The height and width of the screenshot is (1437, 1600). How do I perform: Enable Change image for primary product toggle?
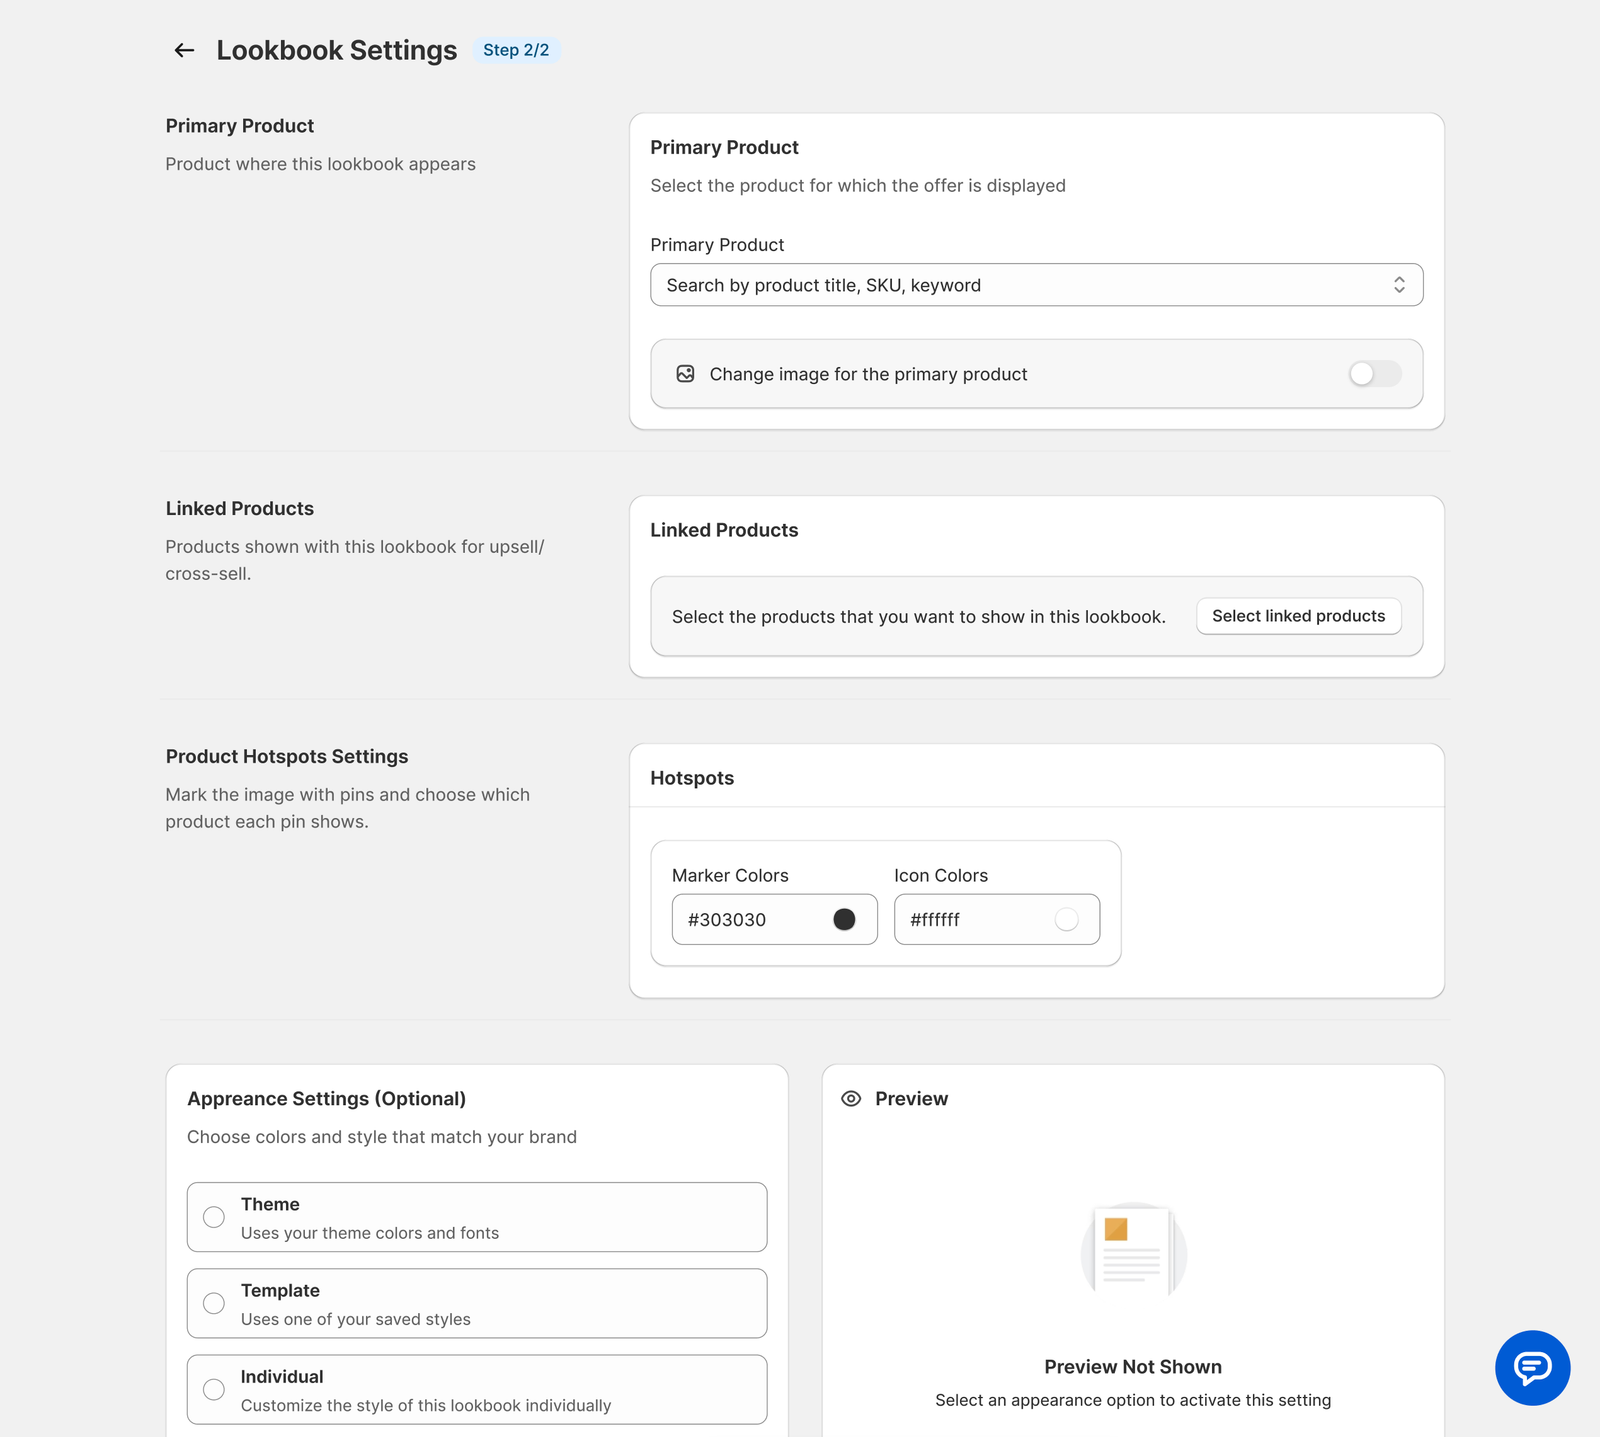click(1374, 374)
